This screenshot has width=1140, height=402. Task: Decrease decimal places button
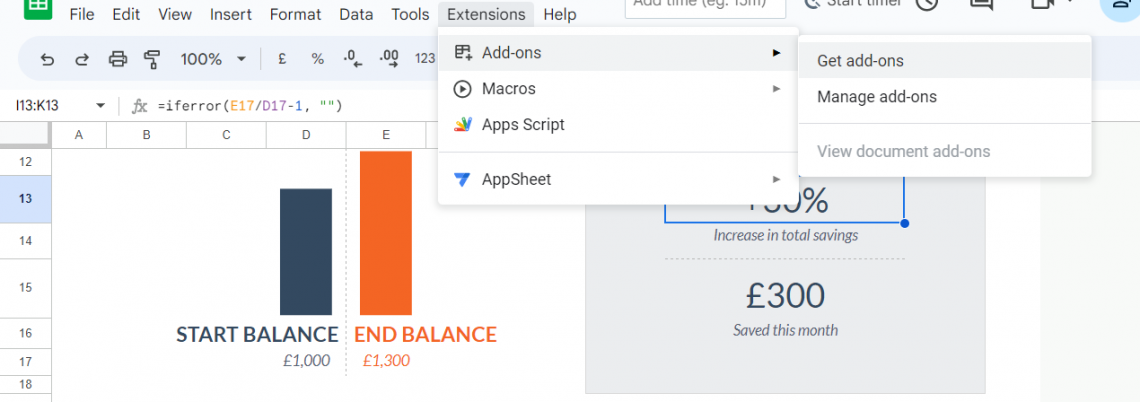(351, 59)
